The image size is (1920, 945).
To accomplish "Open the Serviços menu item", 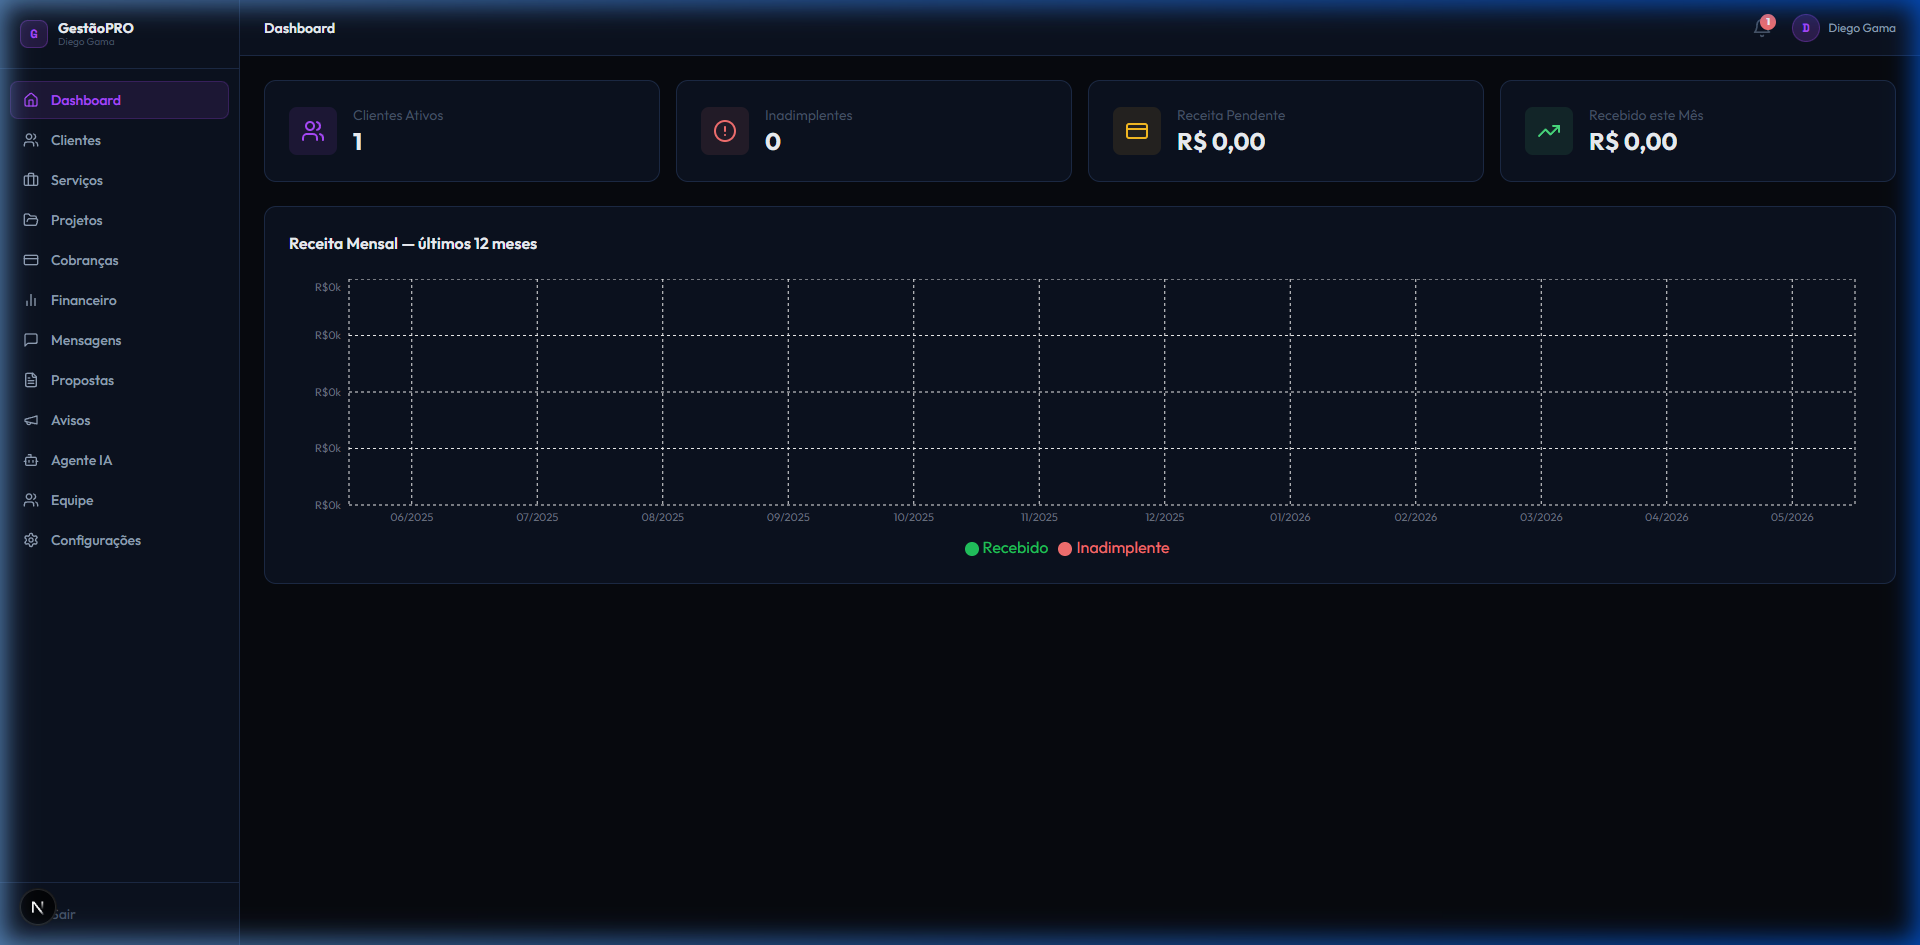I will (x=119, y=180).
